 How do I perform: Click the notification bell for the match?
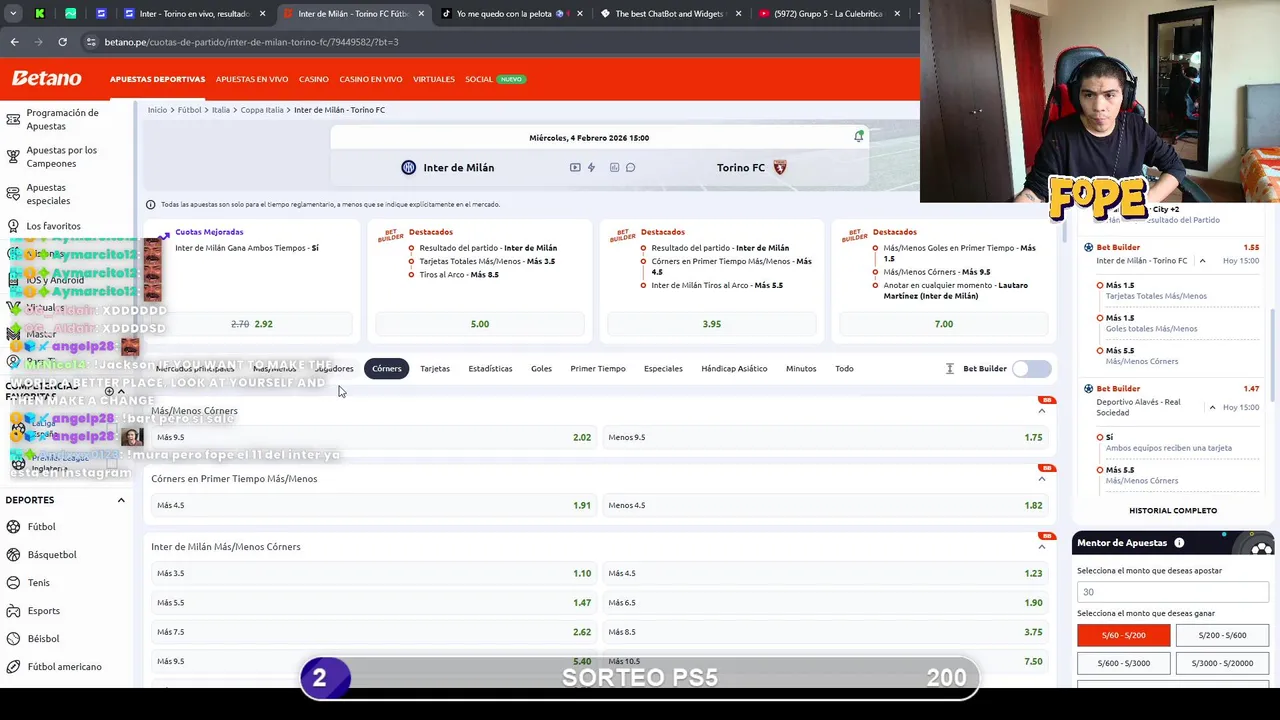point(858,137)
